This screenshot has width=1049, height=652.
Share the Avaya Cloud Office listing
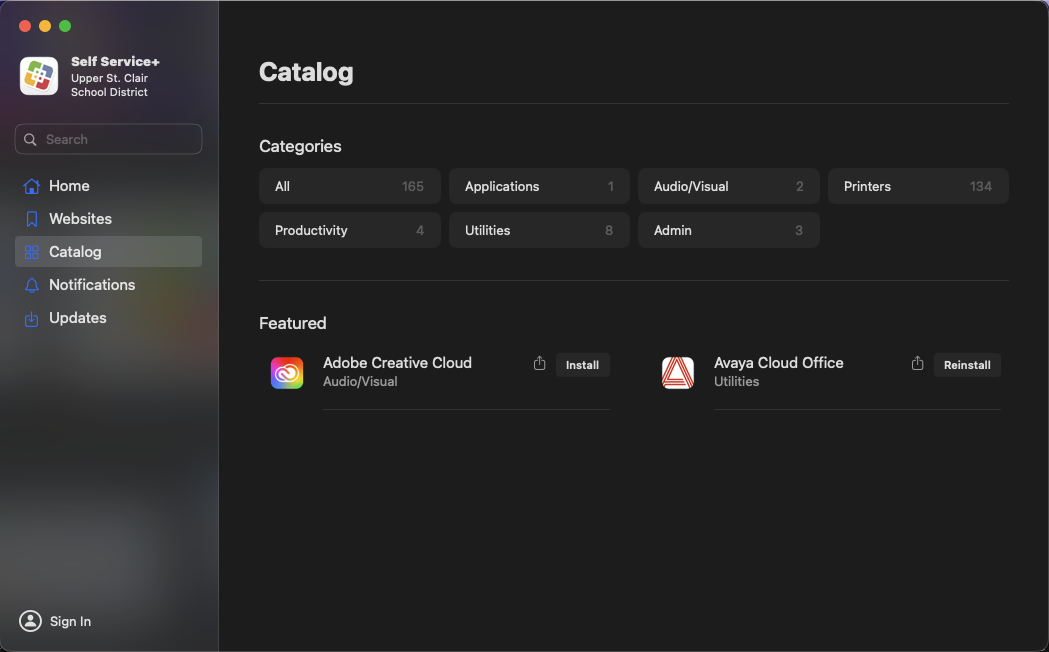(918, 364)
